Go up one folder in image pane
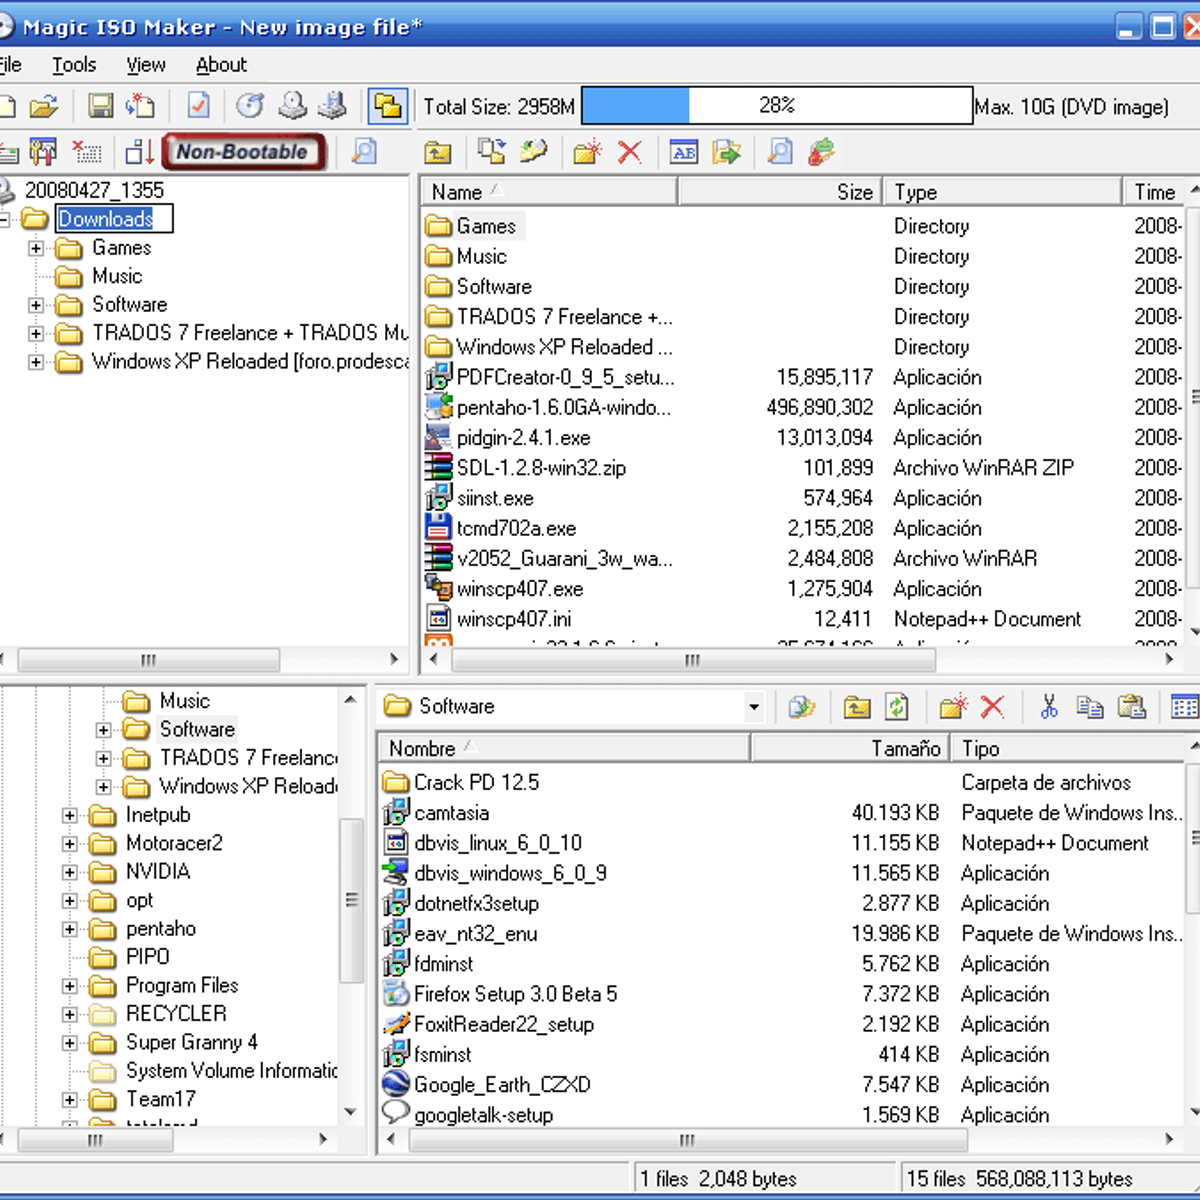 438,152
